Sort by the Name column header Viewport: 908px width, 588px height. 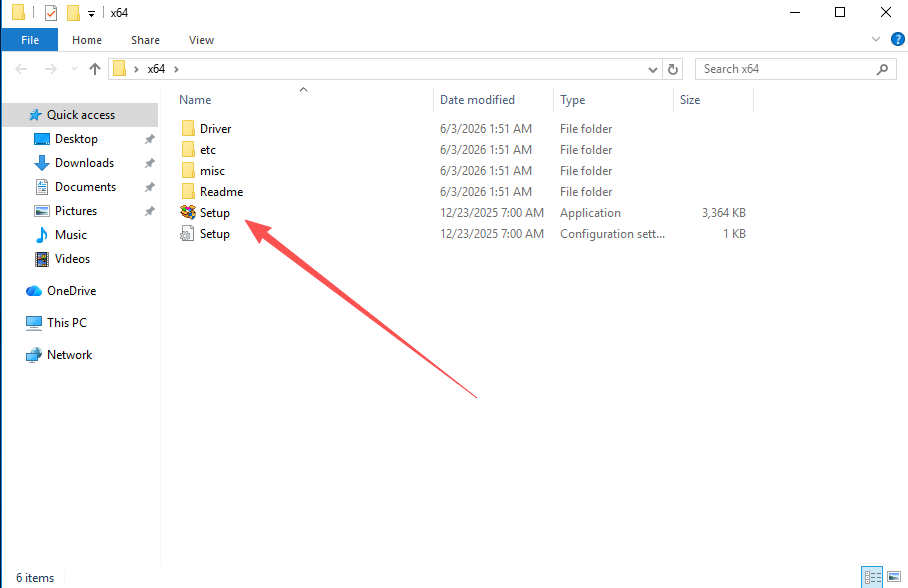point(195,100)
